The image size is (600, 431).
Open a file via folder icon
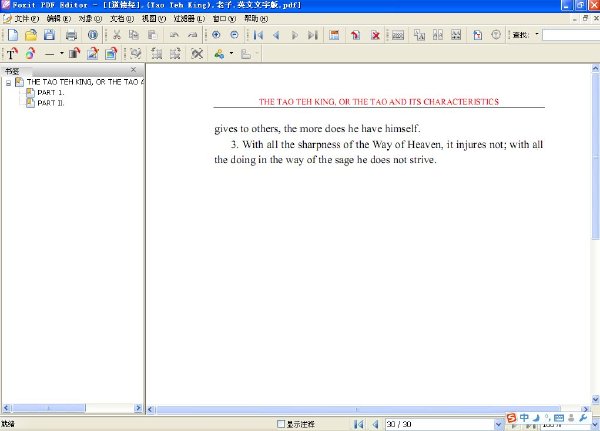click(x=31, y=35)
